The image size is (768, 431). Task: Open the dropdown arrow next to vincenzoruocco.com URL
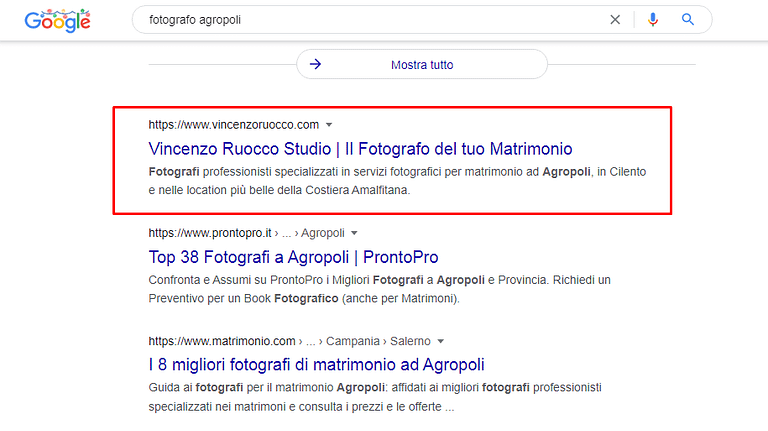[329, 125]
